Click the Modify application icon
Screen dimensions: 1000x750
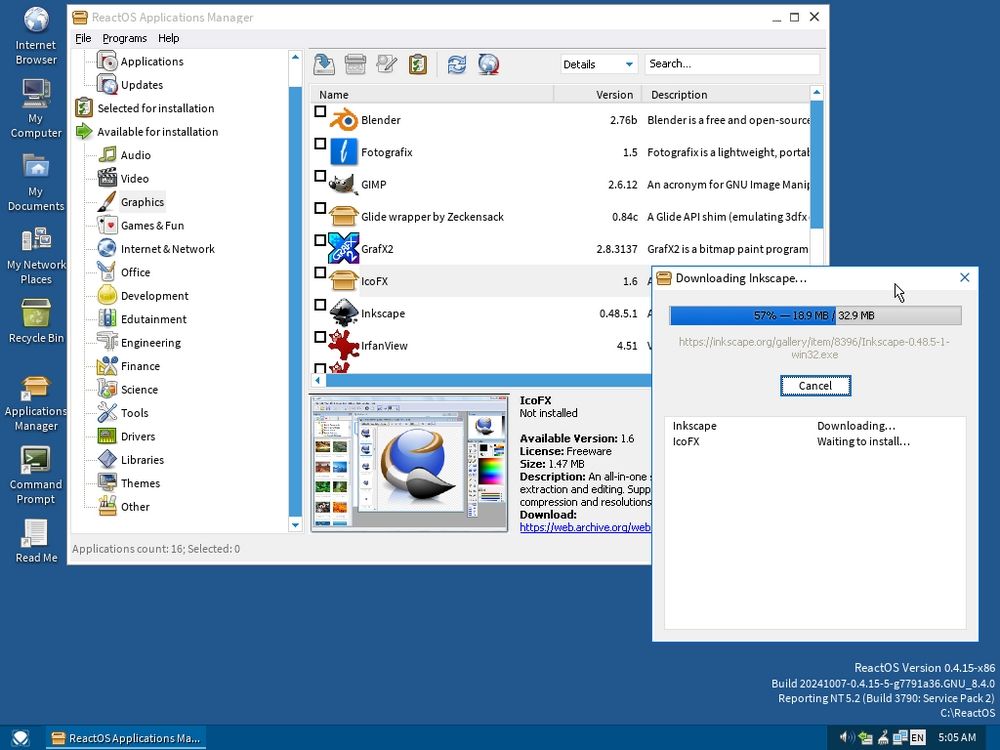click(387, 64)
